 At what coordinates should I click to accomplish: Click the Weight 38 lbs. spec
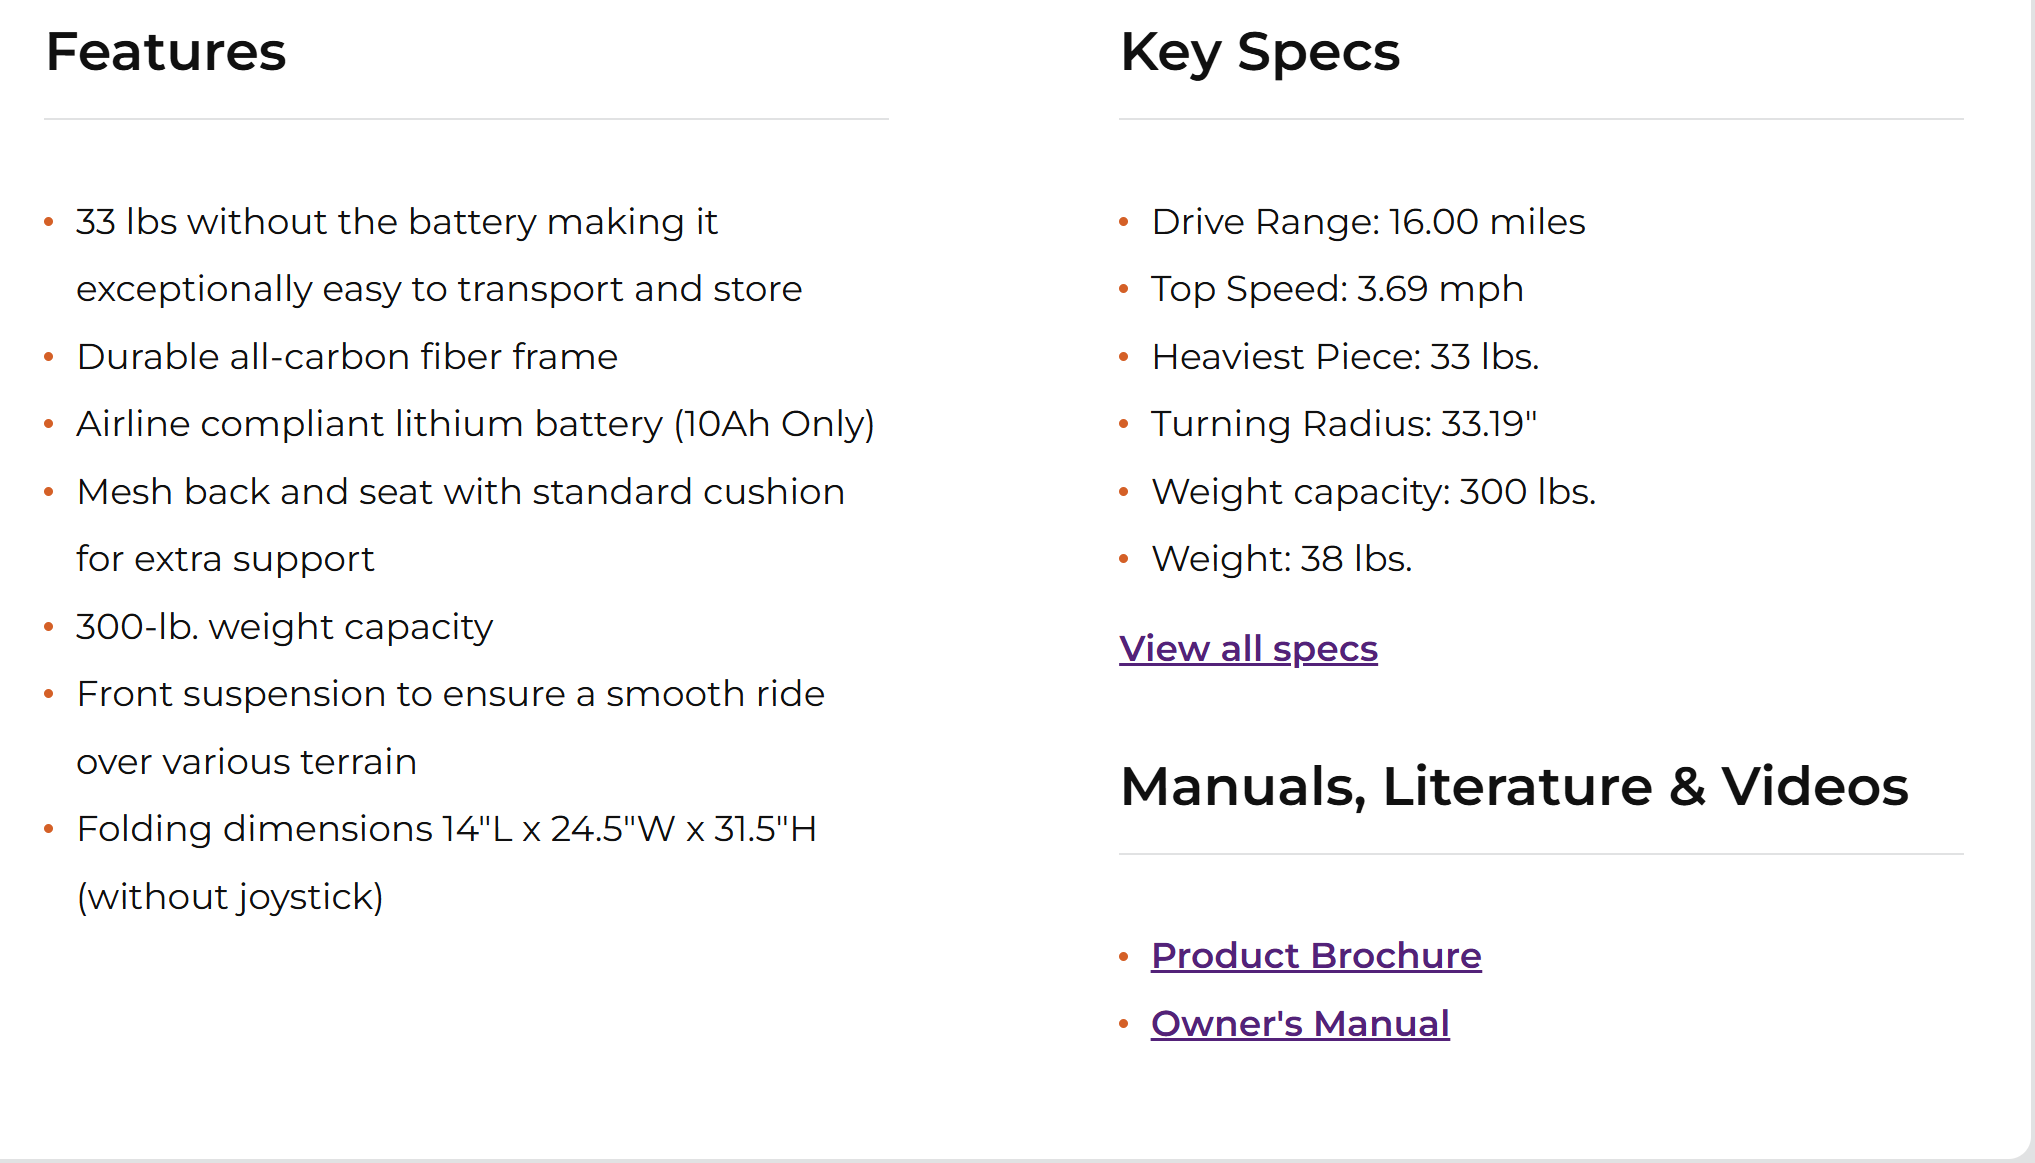tap(1281, 559)
